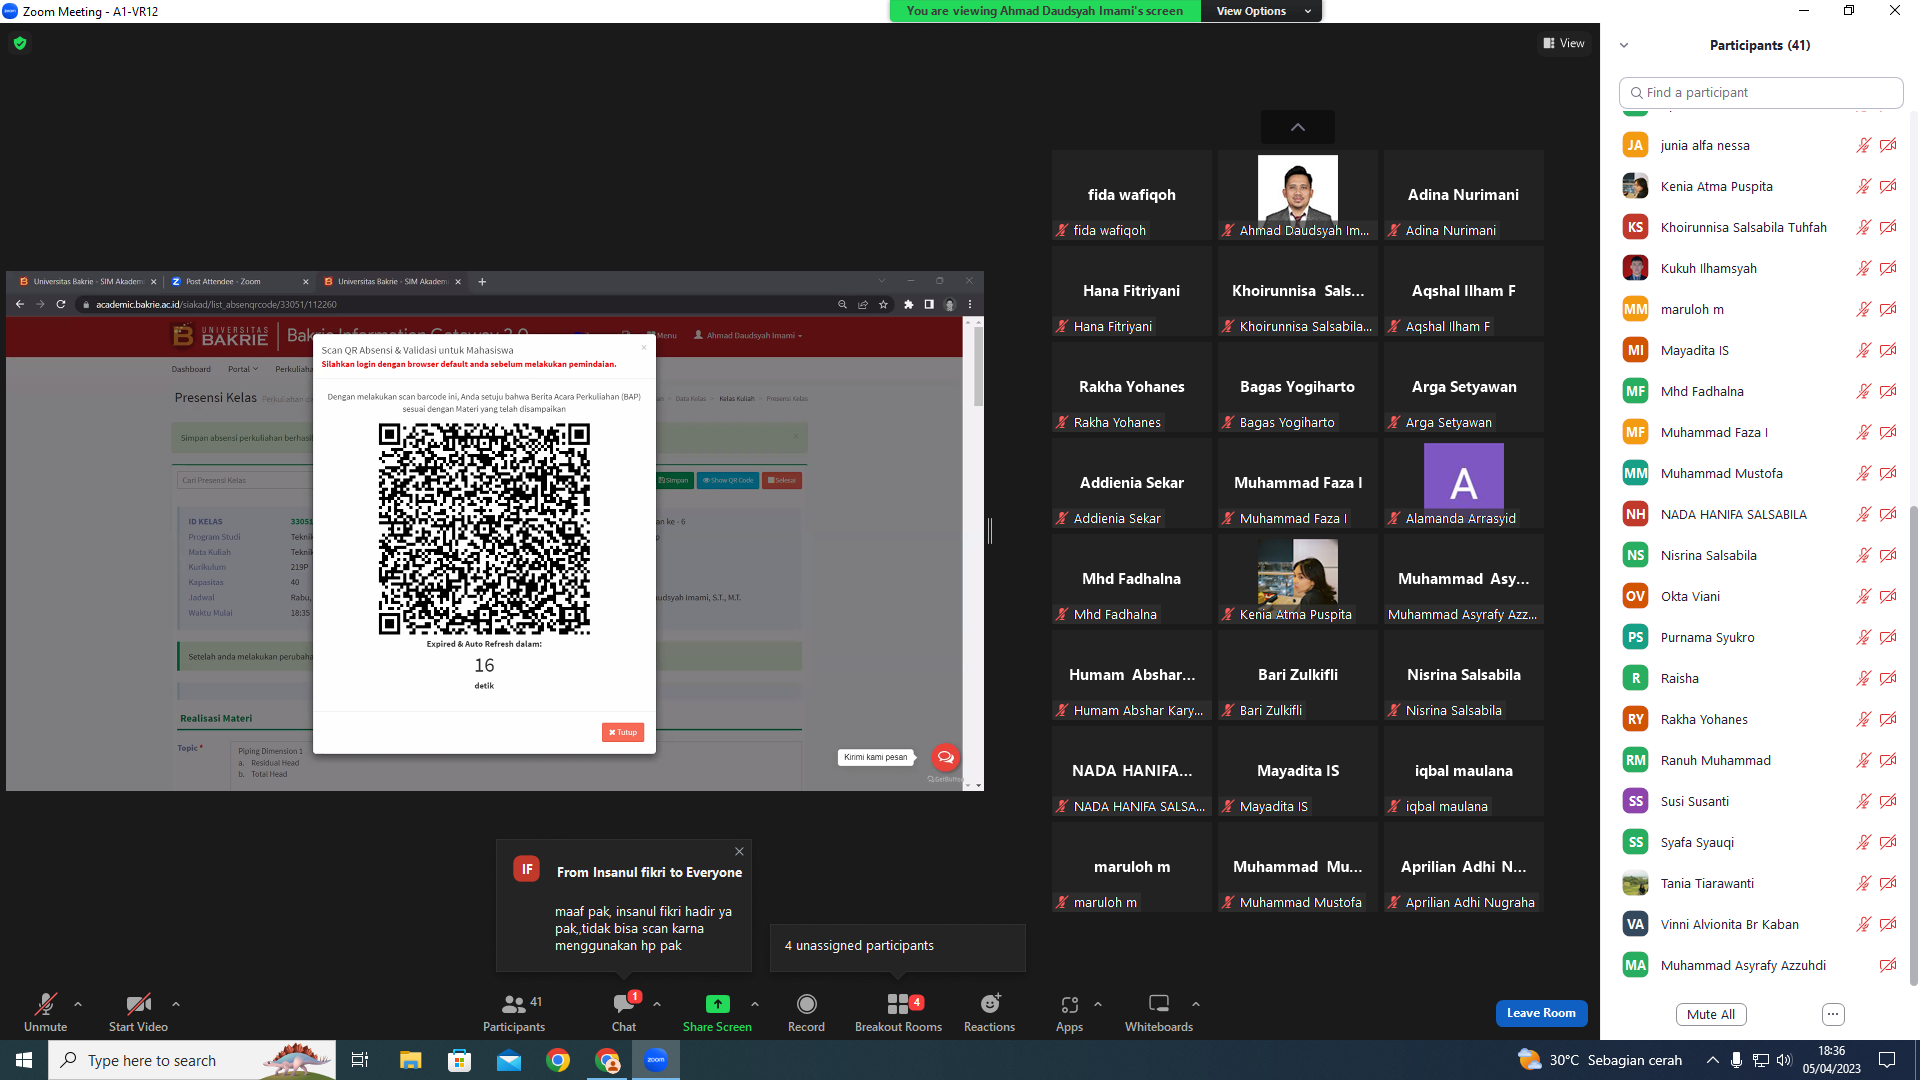Show hidden system tray icons

(1713, 1060)
